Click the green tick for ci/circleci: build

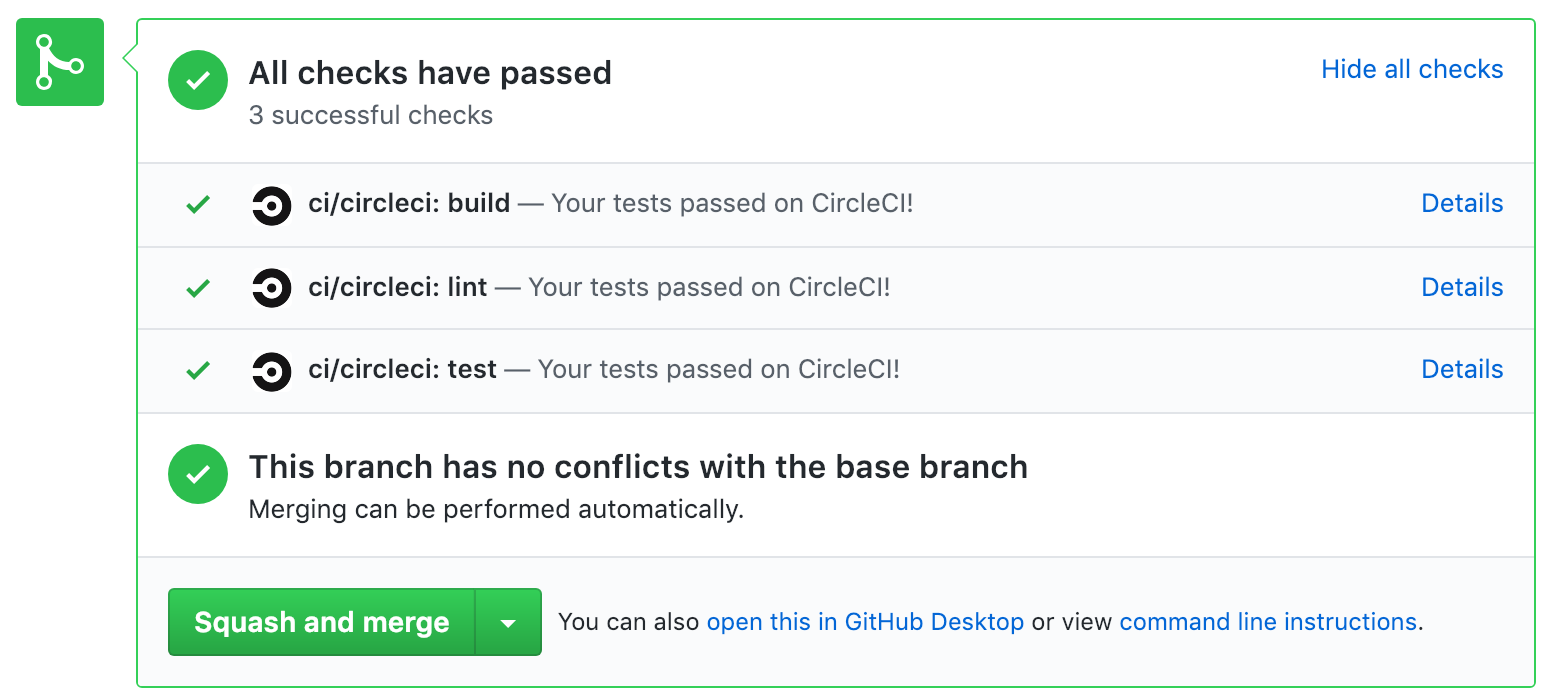pyautogui.click(x=198, y=205)
